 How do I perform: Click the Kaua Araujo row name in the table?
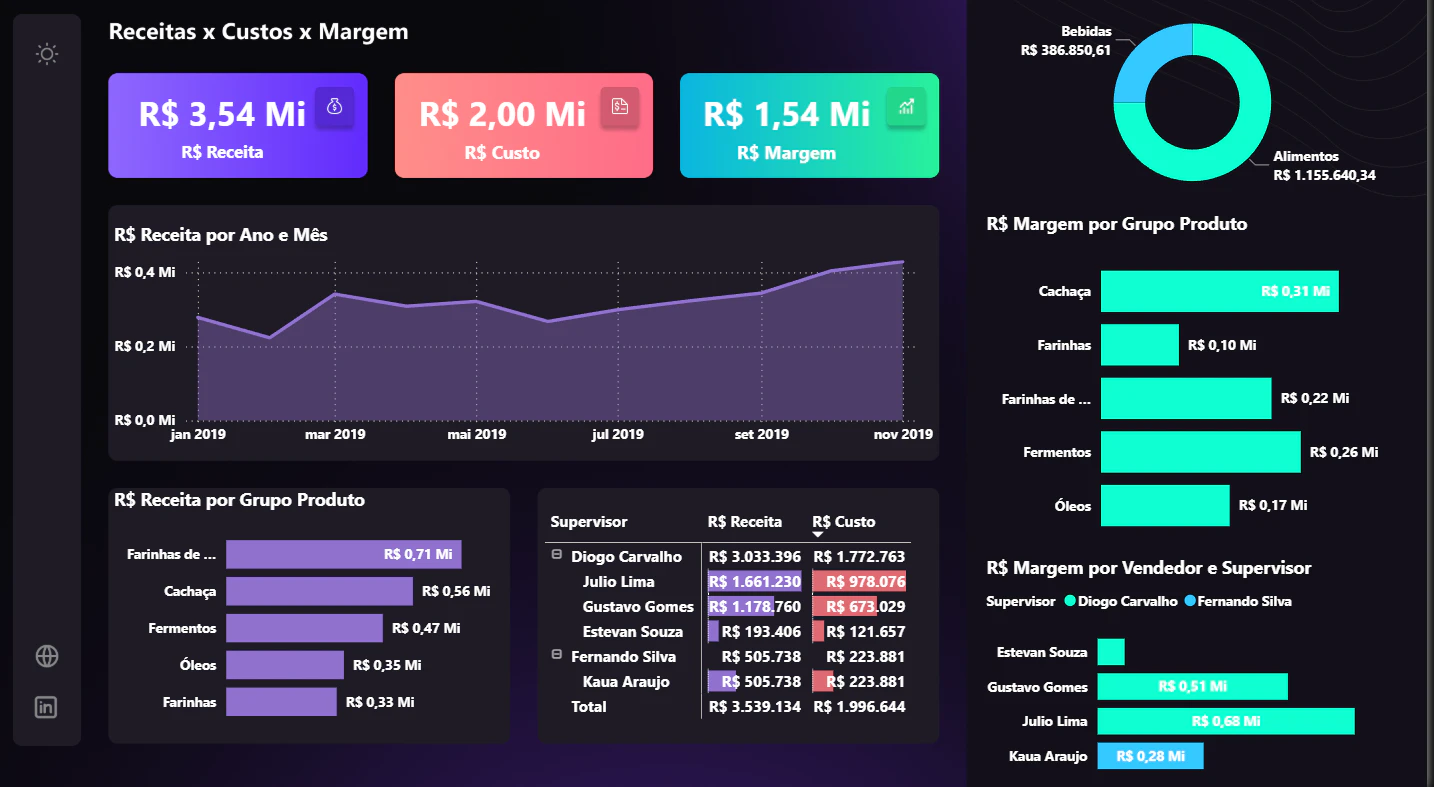pos(626,682)
